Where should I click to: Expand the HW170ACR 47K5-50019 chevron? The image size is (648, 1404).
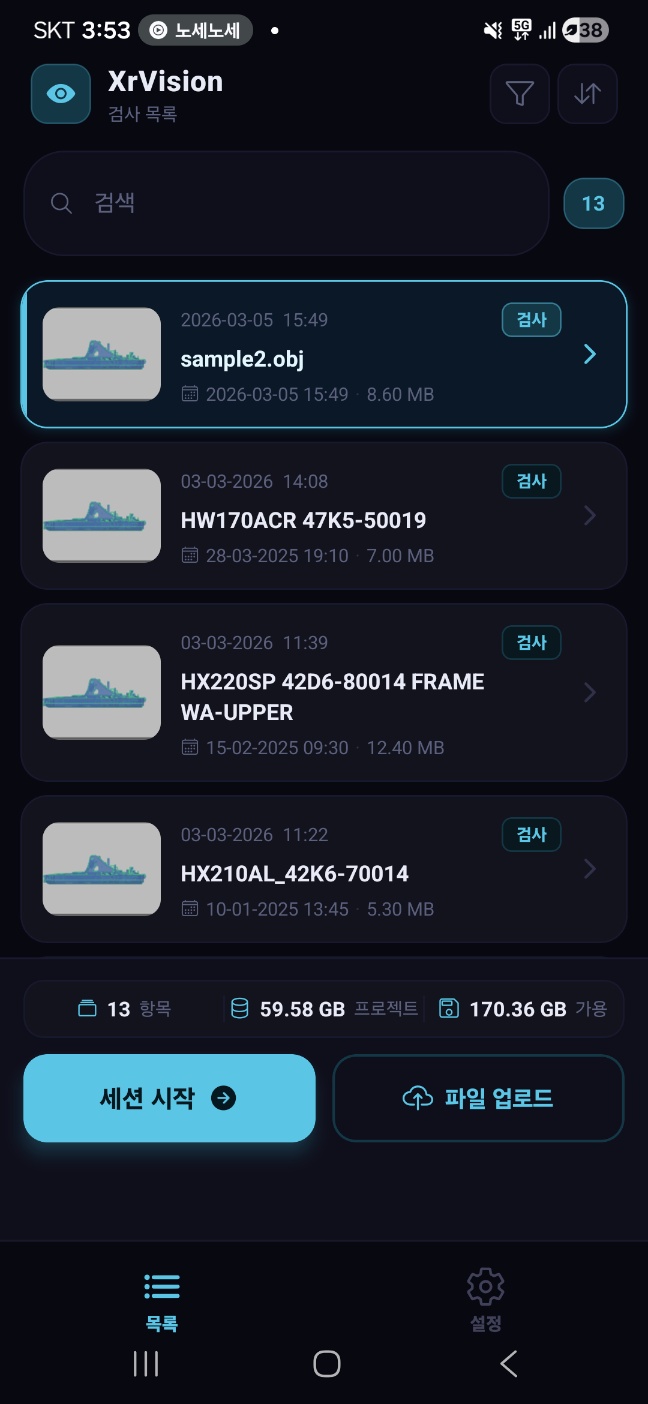[590, 515]
